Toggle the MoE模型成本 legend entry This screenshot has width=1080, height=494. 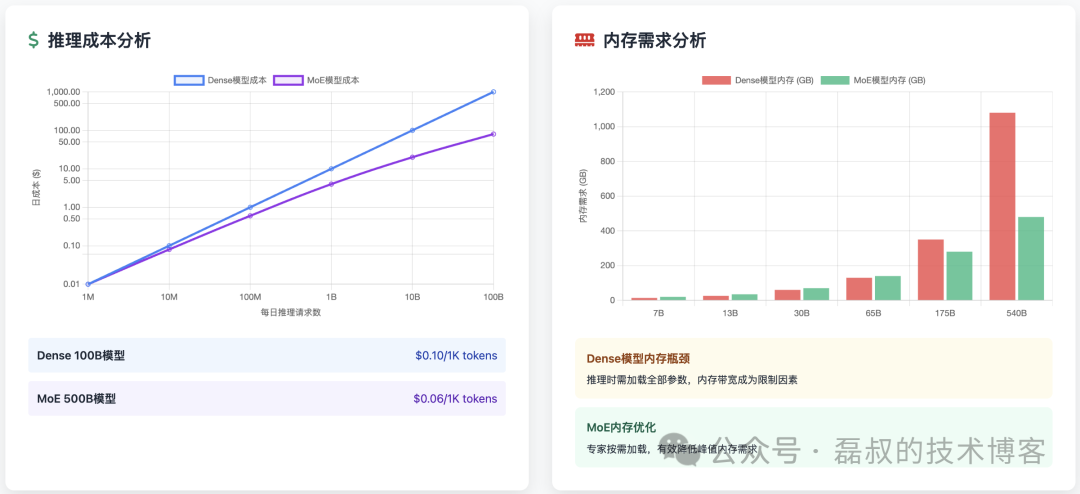[316, 81]
